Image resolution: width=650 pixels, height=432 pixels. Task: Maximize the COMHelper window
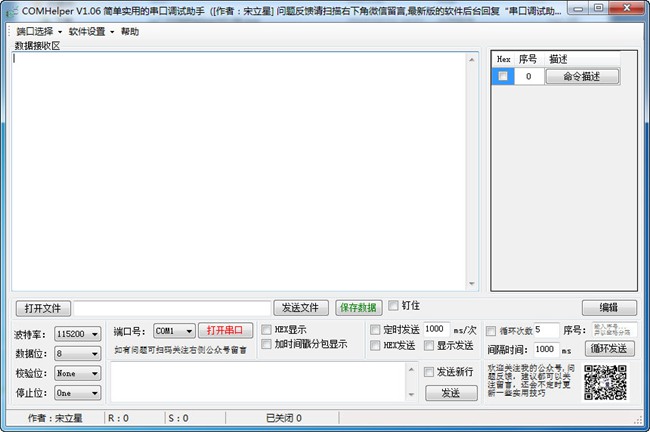point(599,8)
